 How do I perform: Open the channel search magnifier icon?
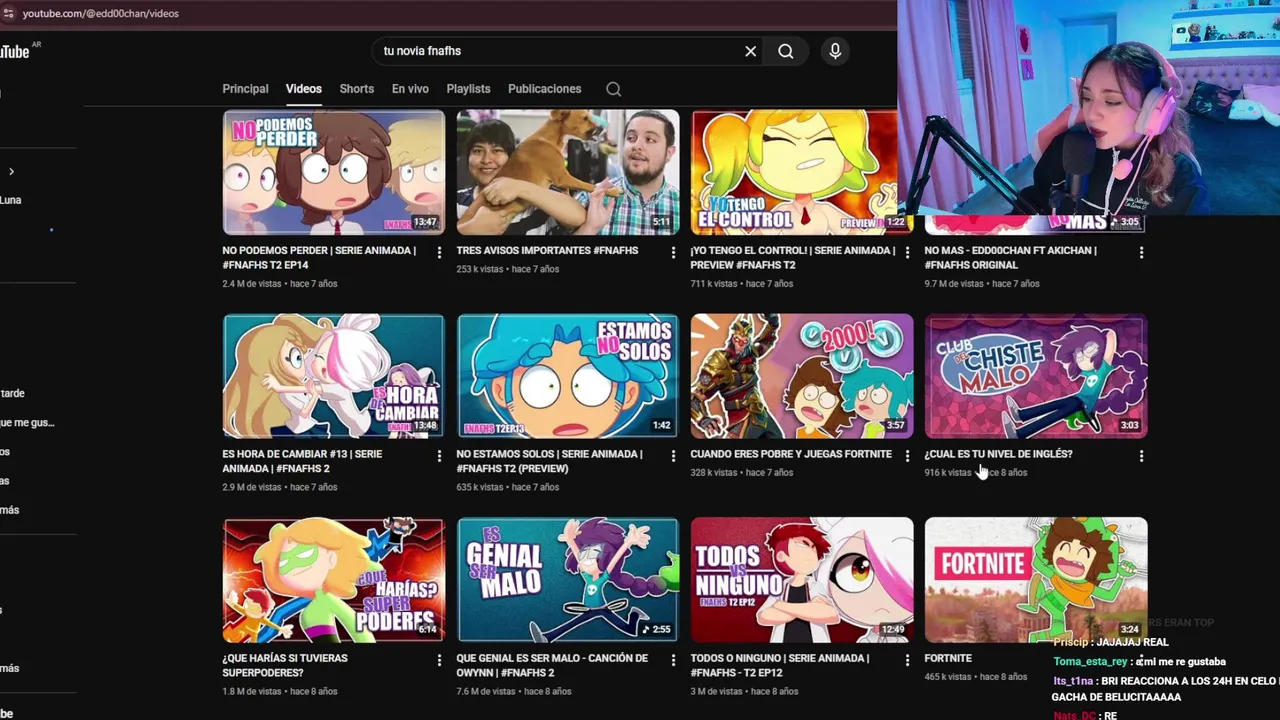614,89
